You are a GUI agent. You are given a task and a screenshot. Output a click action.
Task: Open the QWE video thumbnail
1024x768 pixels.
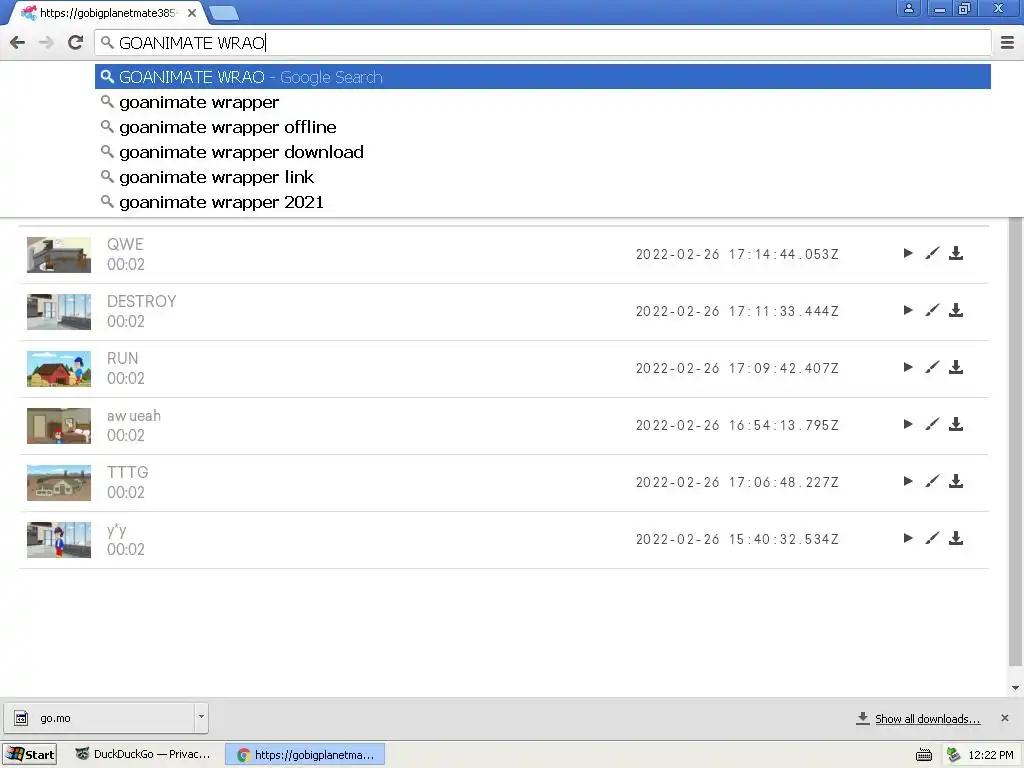[59, 255]
